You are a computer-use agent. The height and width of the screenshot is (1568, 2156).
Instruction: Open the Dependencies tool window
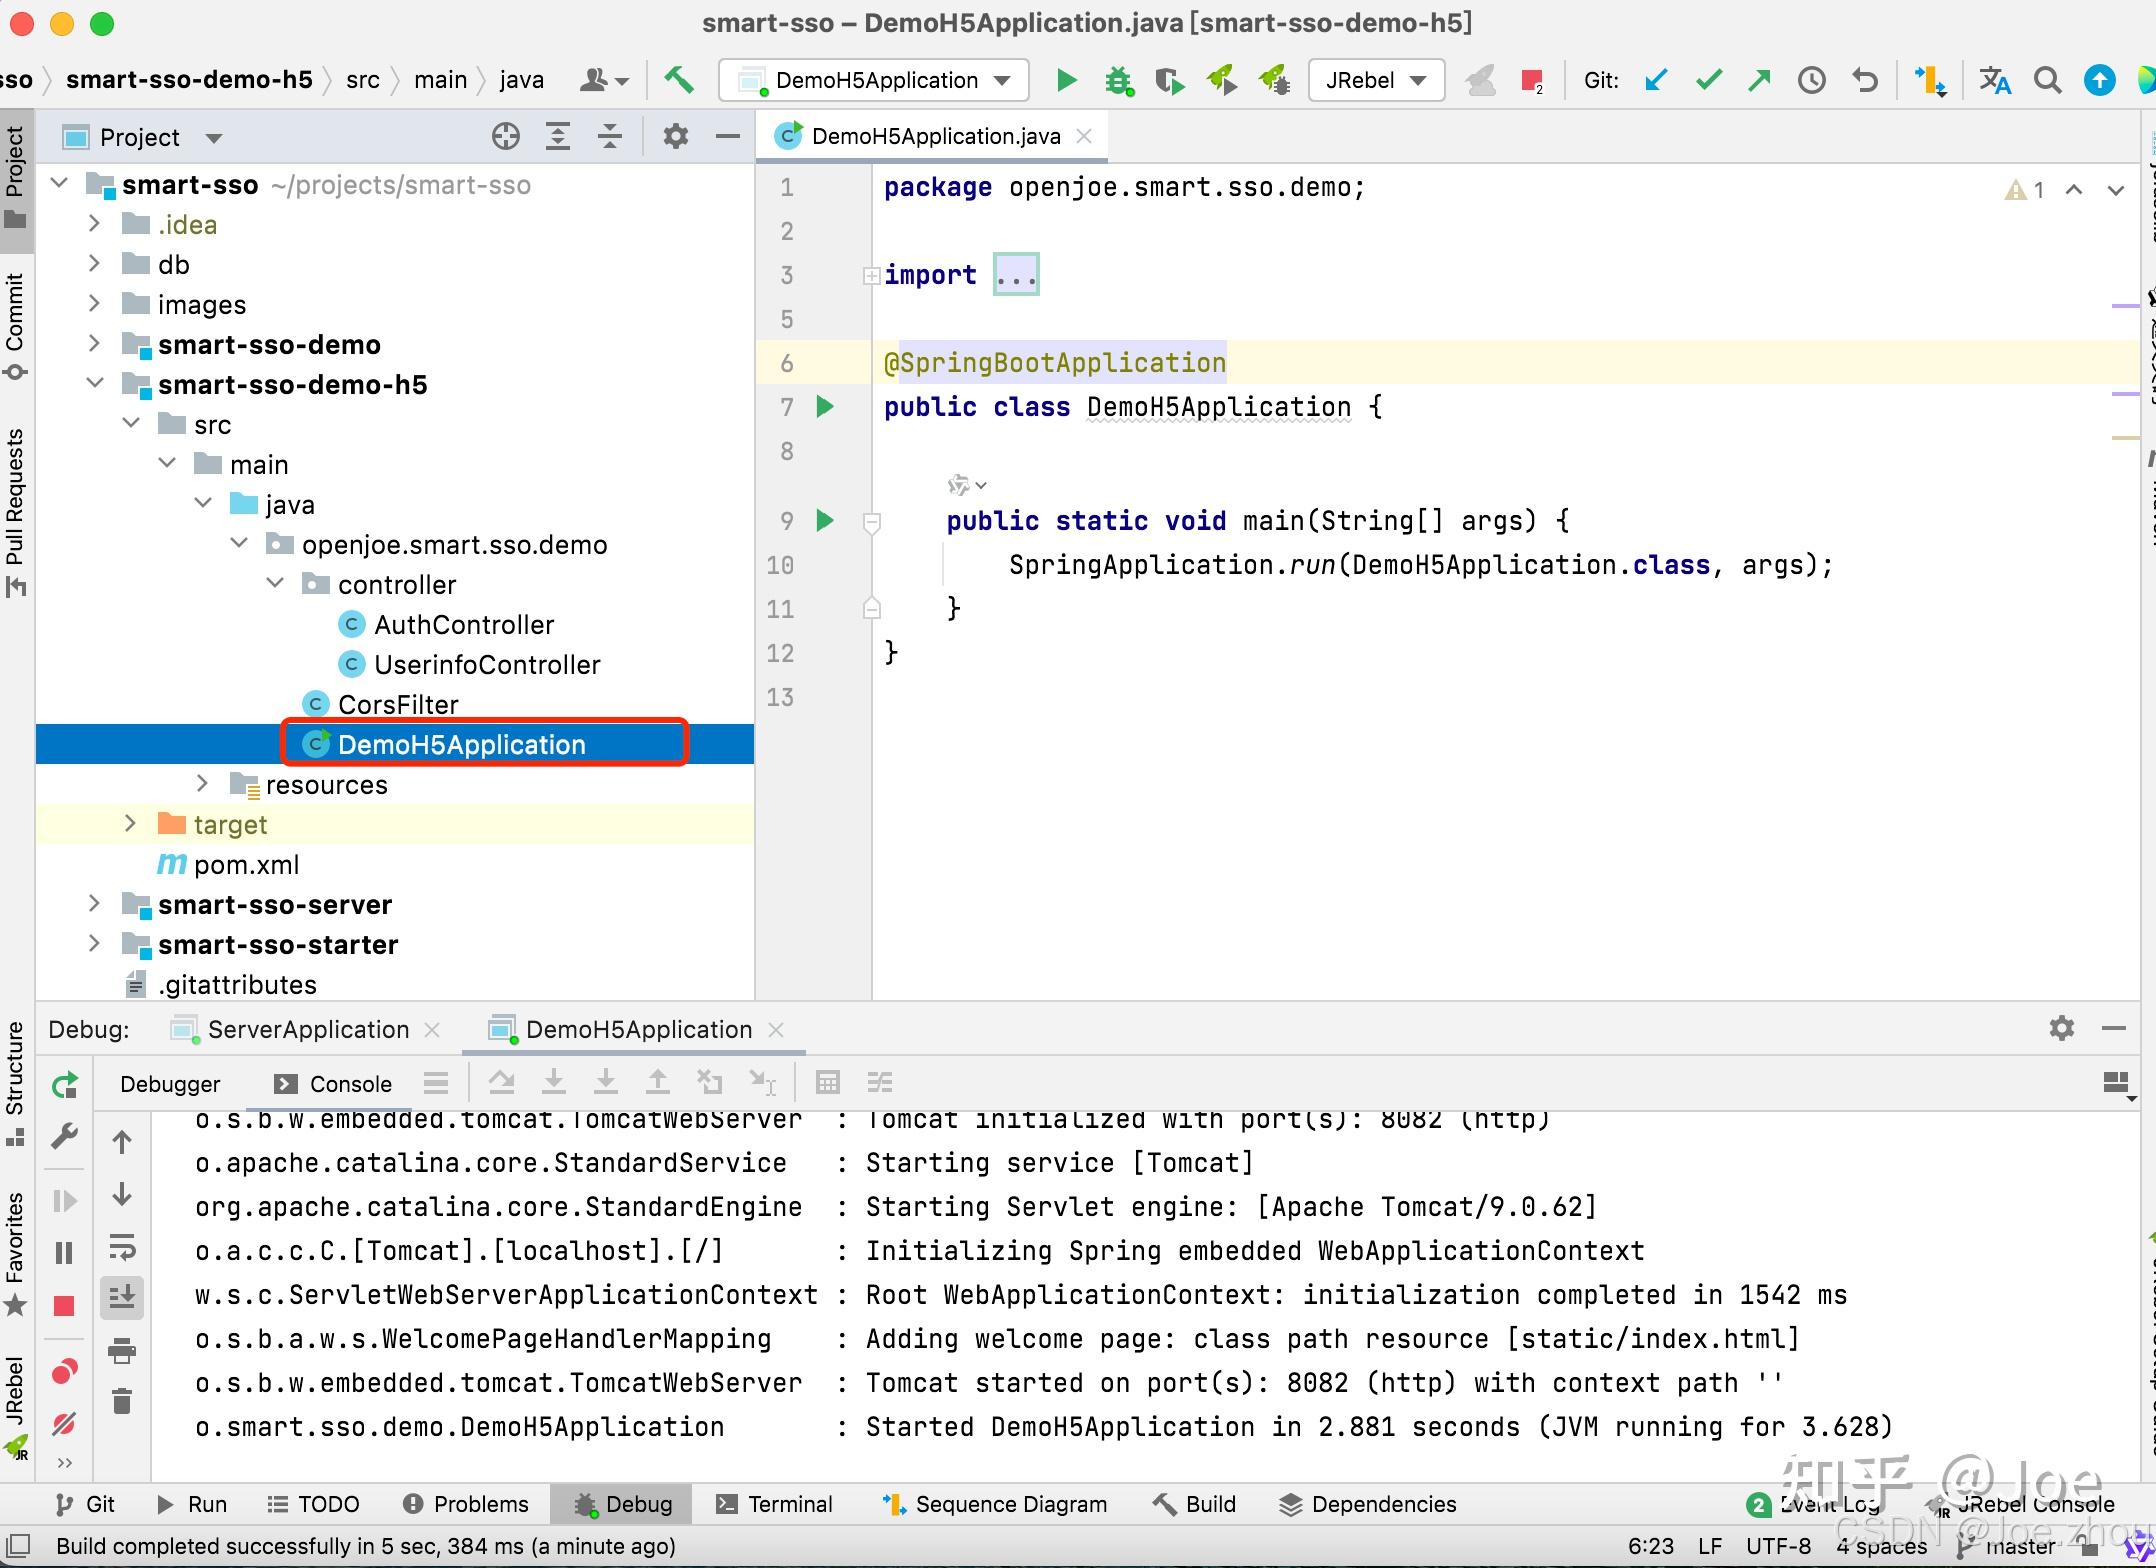click(1368, 1504)
